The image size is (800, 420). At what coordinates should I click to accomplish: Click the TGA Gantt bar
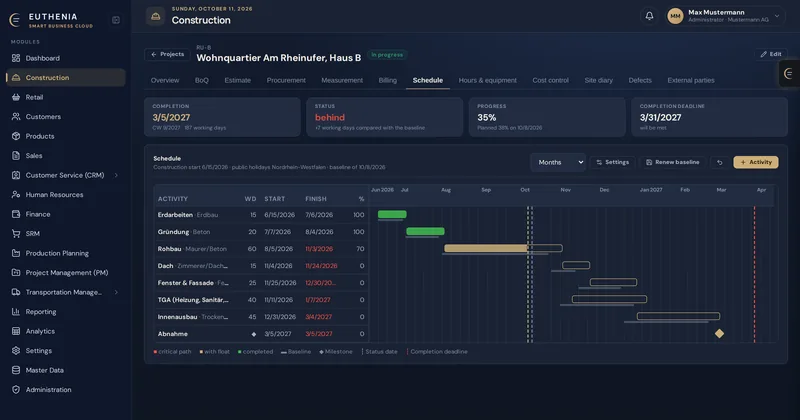(609, 299)
